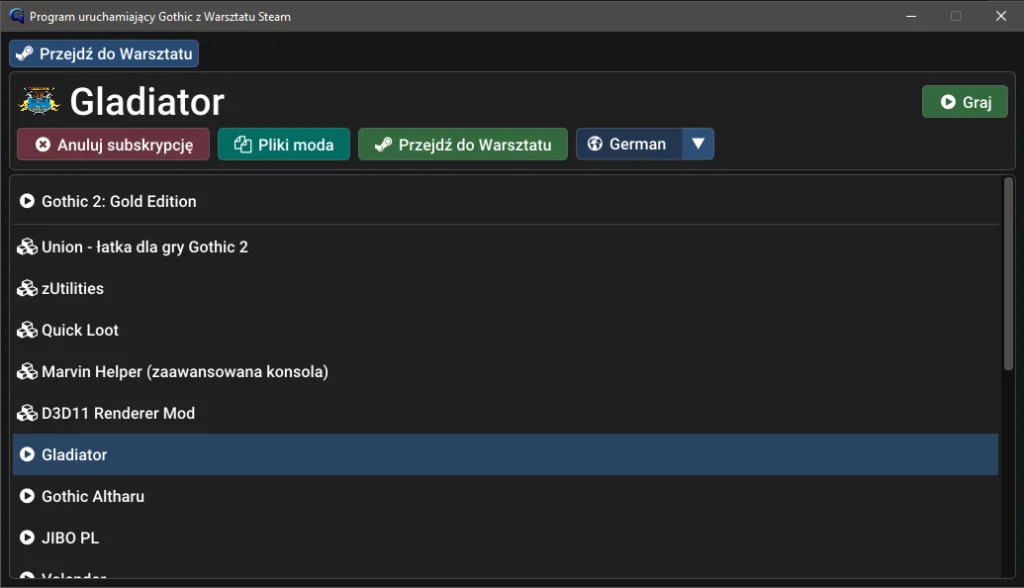Viewport: 1024px width, 588px height.
Task: Open Pliki moda files button
Action: pyautogui.click(x=283, y=144)
